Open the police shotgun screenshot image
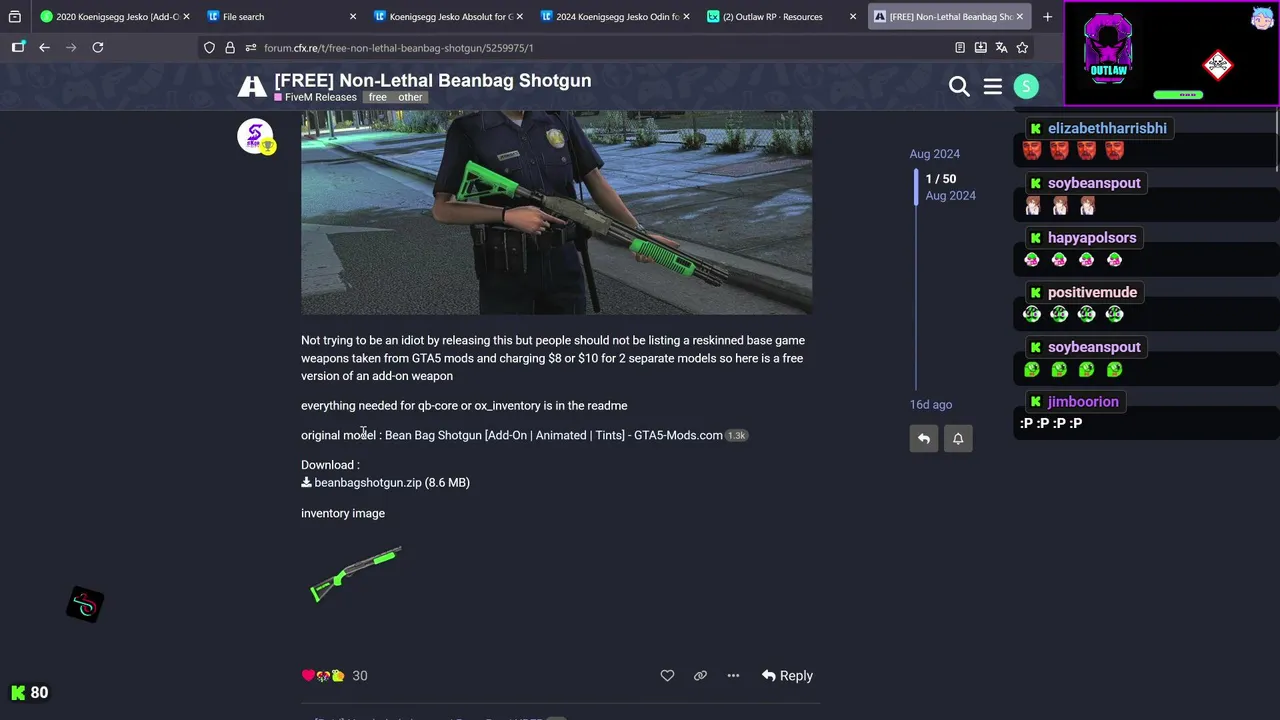This screenshot has height=720, width=1280. [x=556, y=213]
